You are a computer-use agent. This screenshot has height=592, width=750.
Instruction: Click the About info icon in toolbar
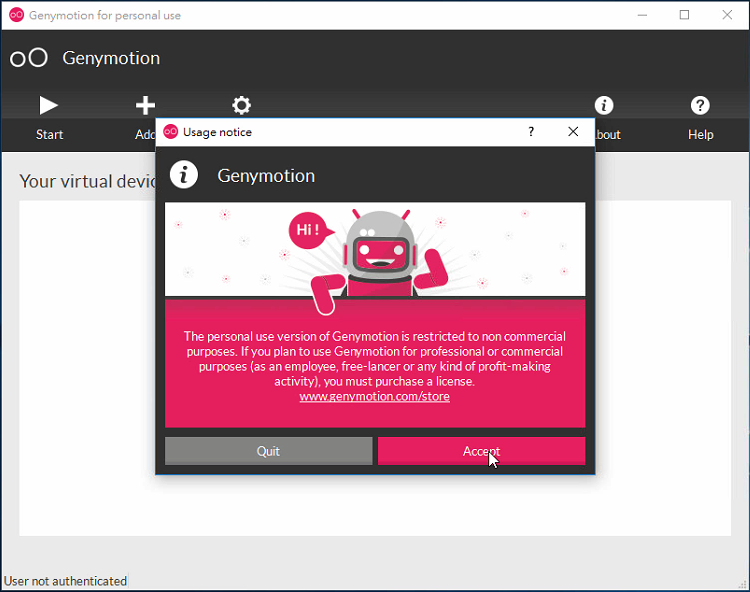pyautogui.click(x=604, y=105)
